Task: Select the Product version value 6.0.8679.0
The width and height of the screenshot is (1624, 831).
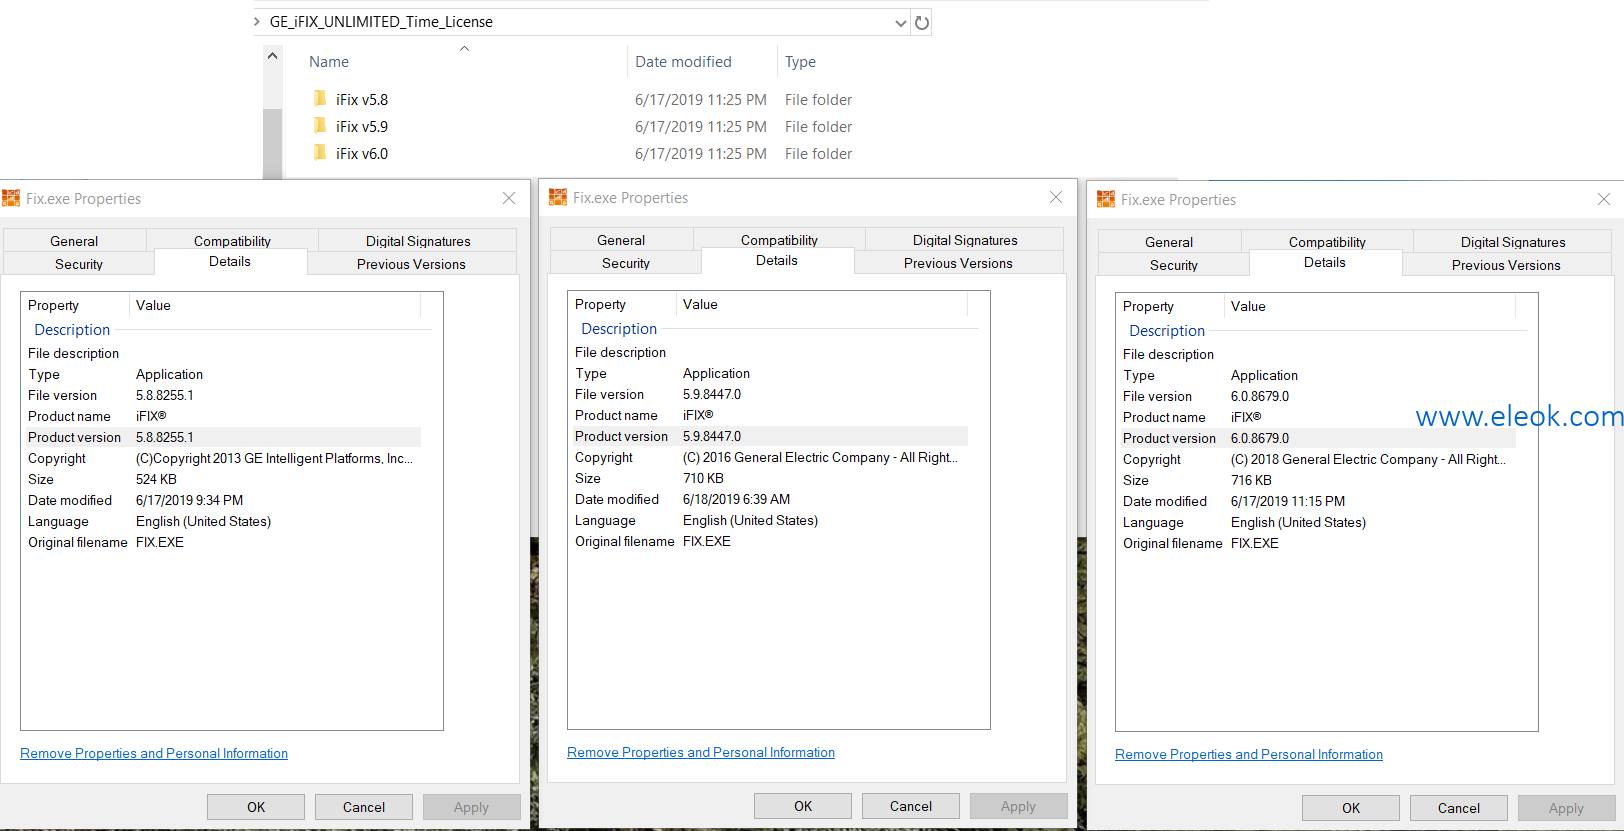Action: (1260, 438)
